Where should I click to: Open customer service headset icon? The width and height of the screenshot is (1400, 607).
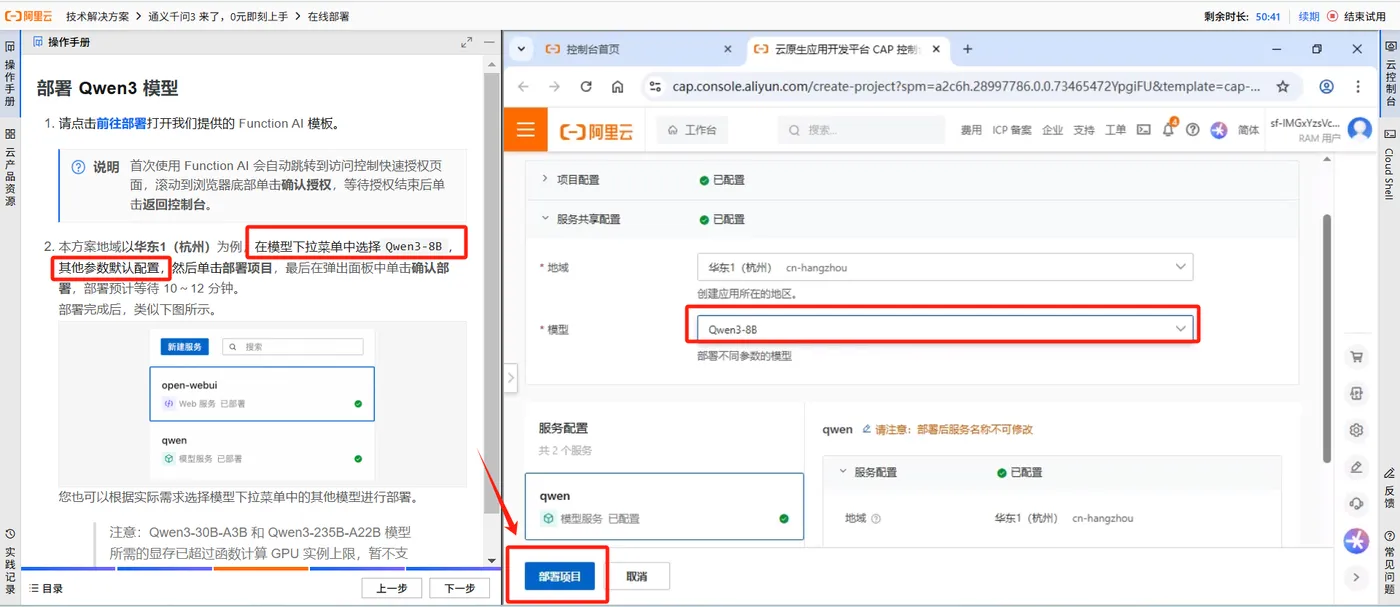pyautogui.click(x=1357, y=503)
